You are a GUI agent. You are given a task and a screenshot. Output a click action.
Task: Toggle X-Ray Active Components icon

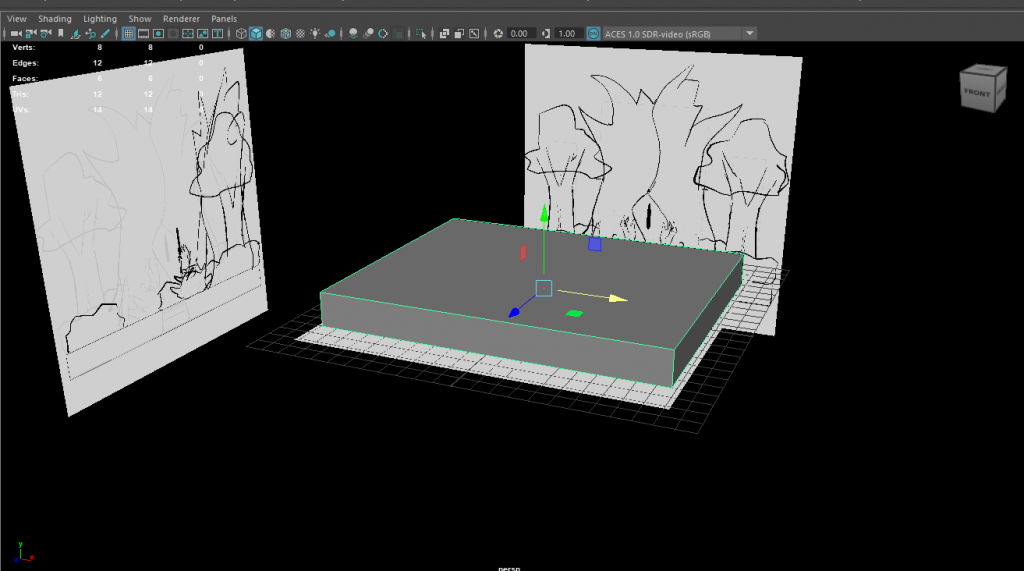pos(460,33)
